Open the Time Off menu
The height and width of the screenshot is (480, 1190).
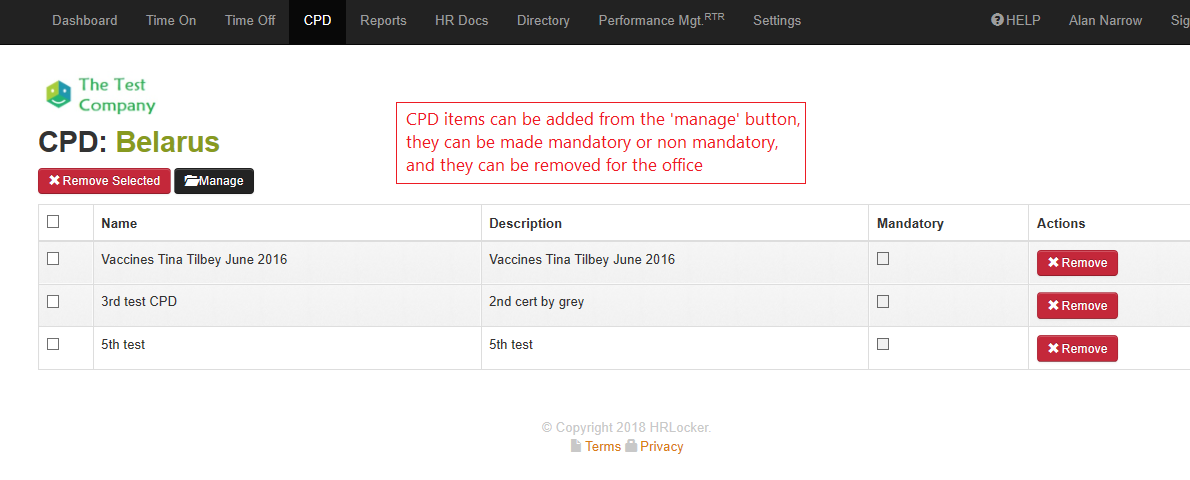point(250,20)
